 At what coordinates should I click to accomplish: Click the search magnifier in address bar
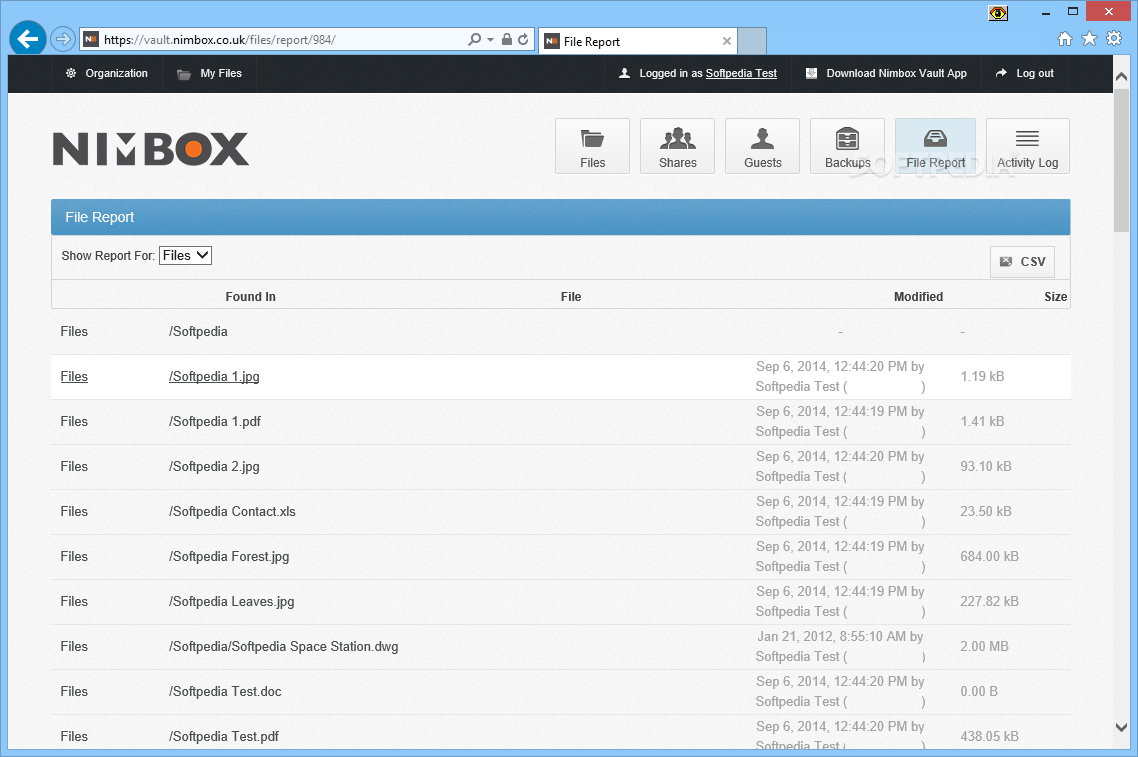474,39
